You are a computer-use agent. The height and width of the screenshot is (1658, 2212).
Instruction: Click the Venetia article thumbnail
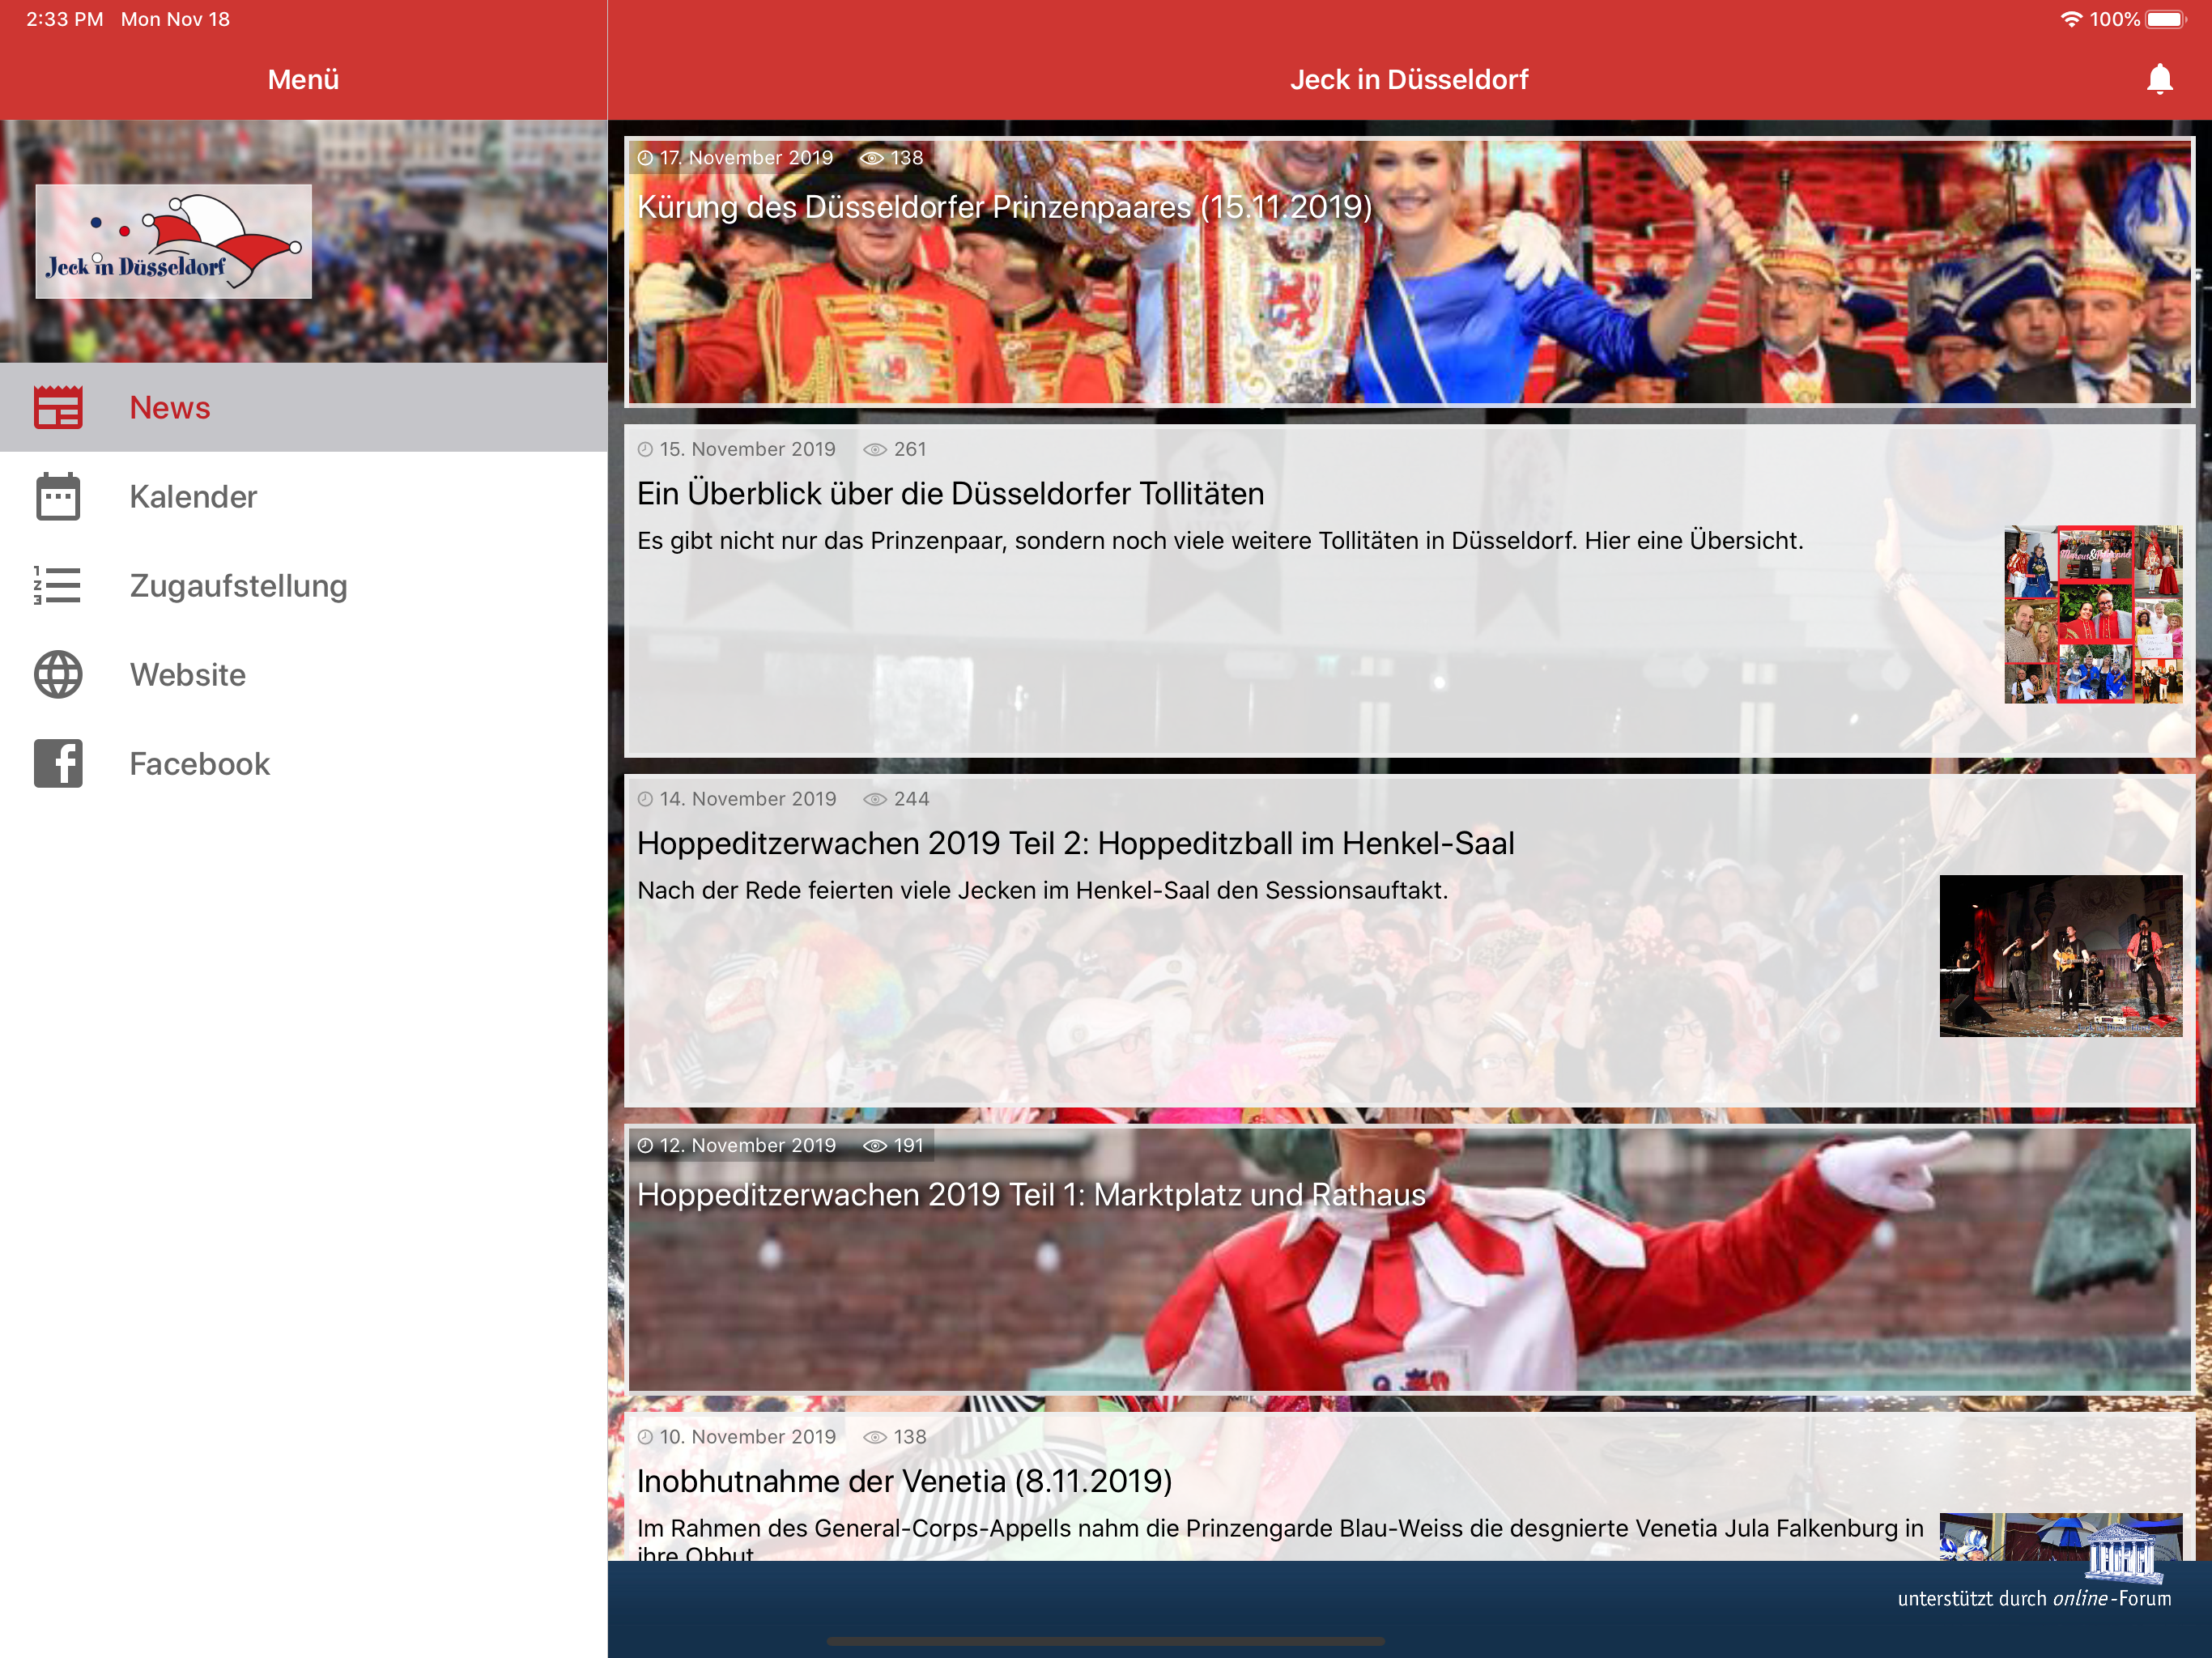click(x=2060, y=1537)
